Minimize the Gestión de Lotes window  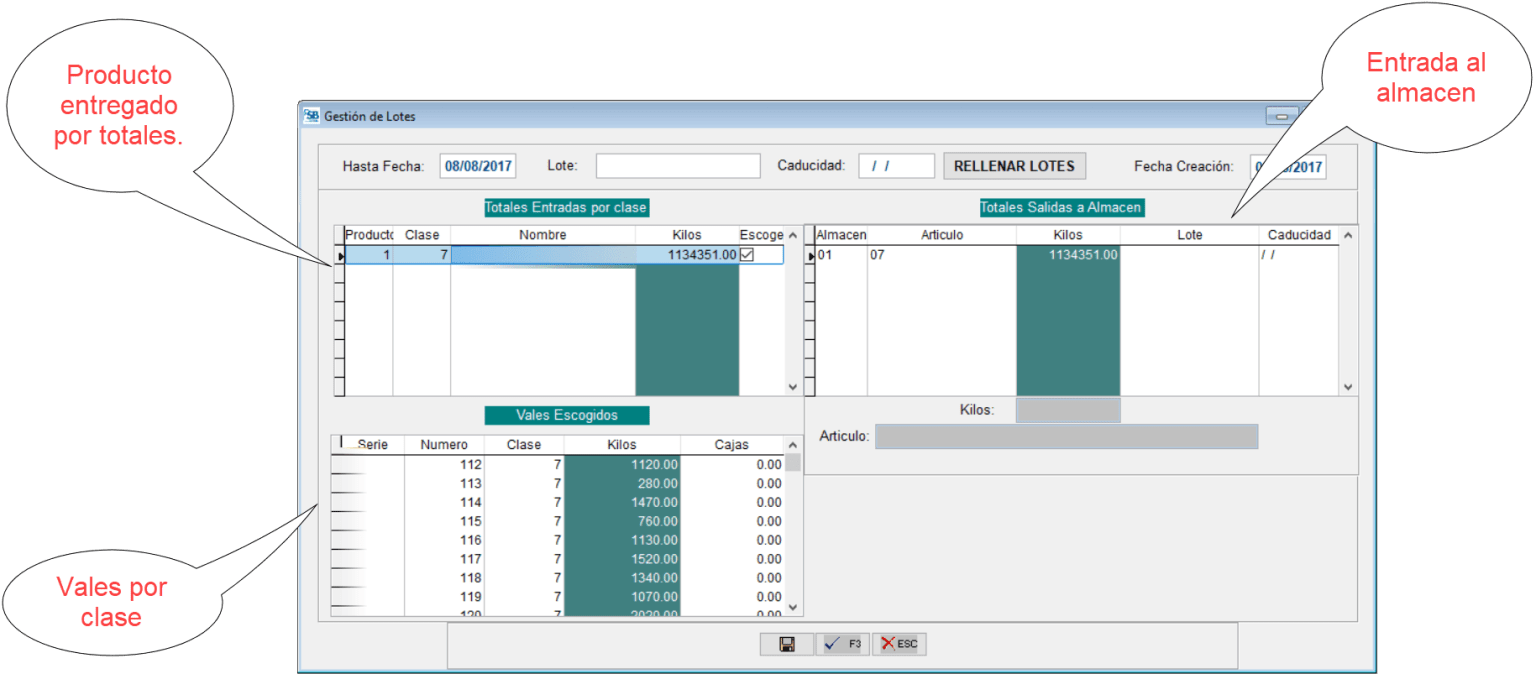click(1281, 116)
